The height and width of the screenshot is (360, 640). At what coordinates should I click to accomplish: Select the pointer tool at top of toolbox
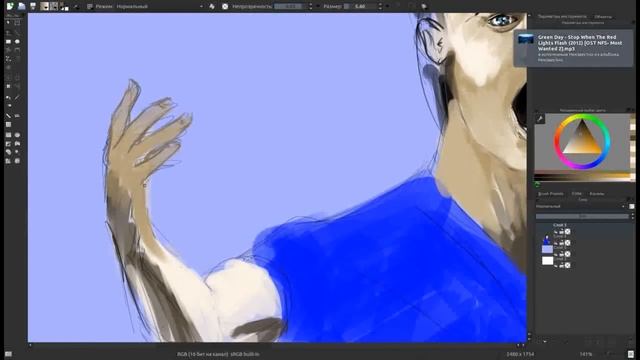8,23
